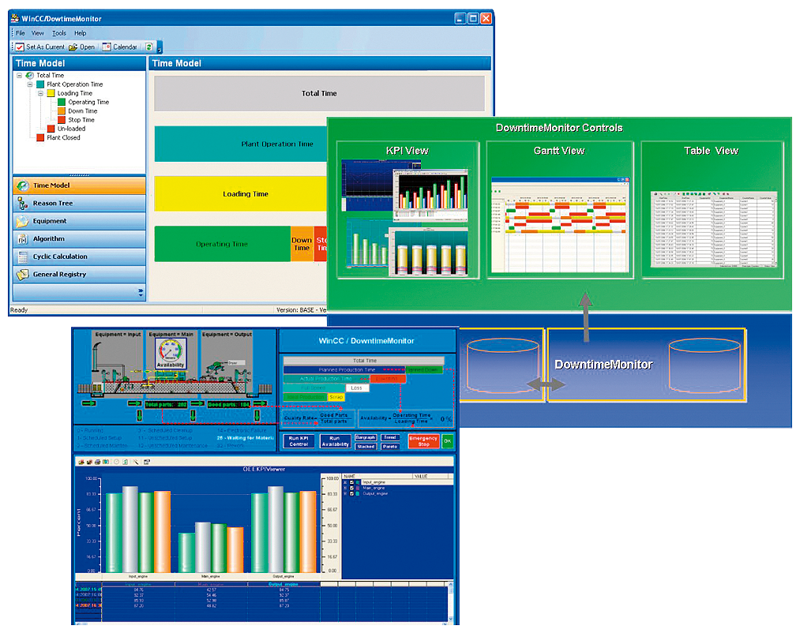Select Plant Closed in the tree
The width and height of the screenshot is (800, 633).
(x=63, y=138)
